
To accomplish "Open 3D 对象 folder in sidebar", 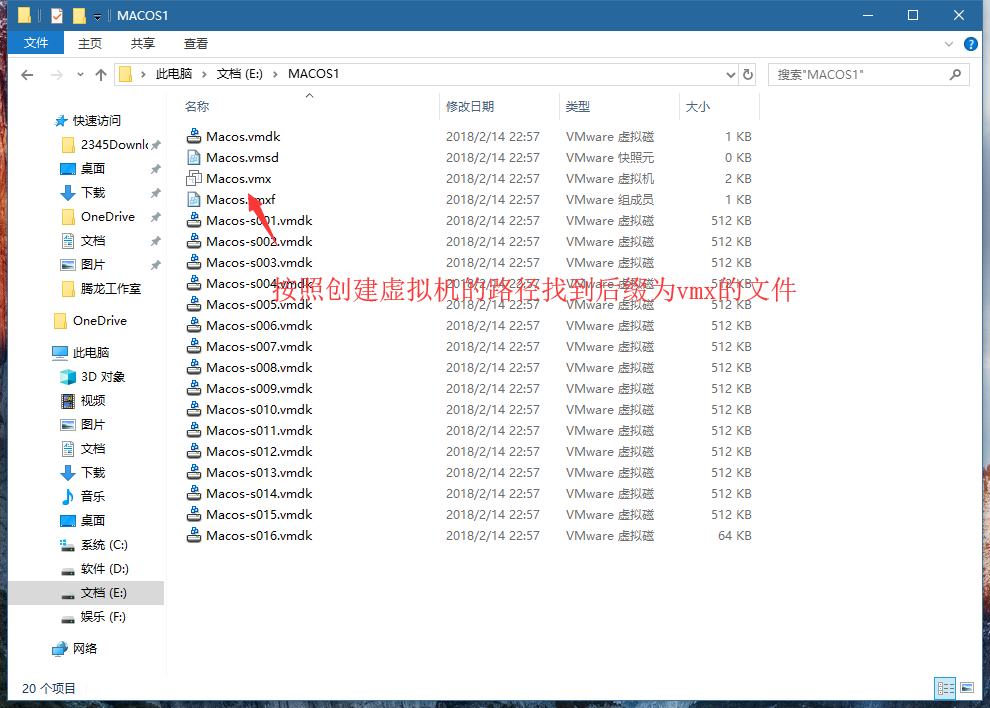I will [102, 376].
